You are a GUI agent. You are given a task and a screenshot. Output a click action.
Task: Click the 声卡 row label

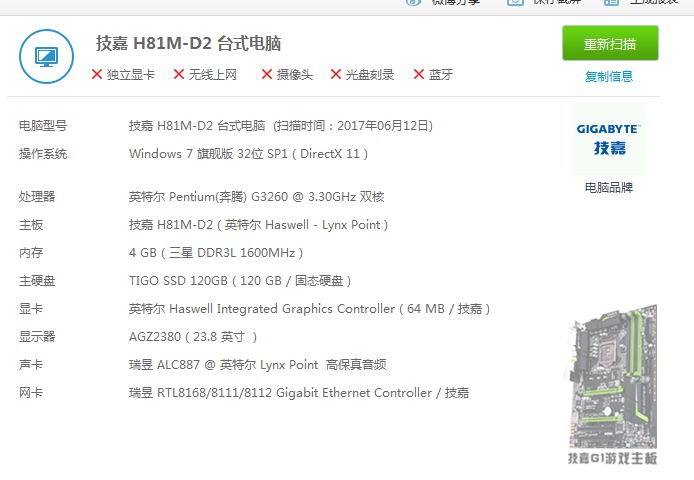pyautogui.click(x=31, y=364)
